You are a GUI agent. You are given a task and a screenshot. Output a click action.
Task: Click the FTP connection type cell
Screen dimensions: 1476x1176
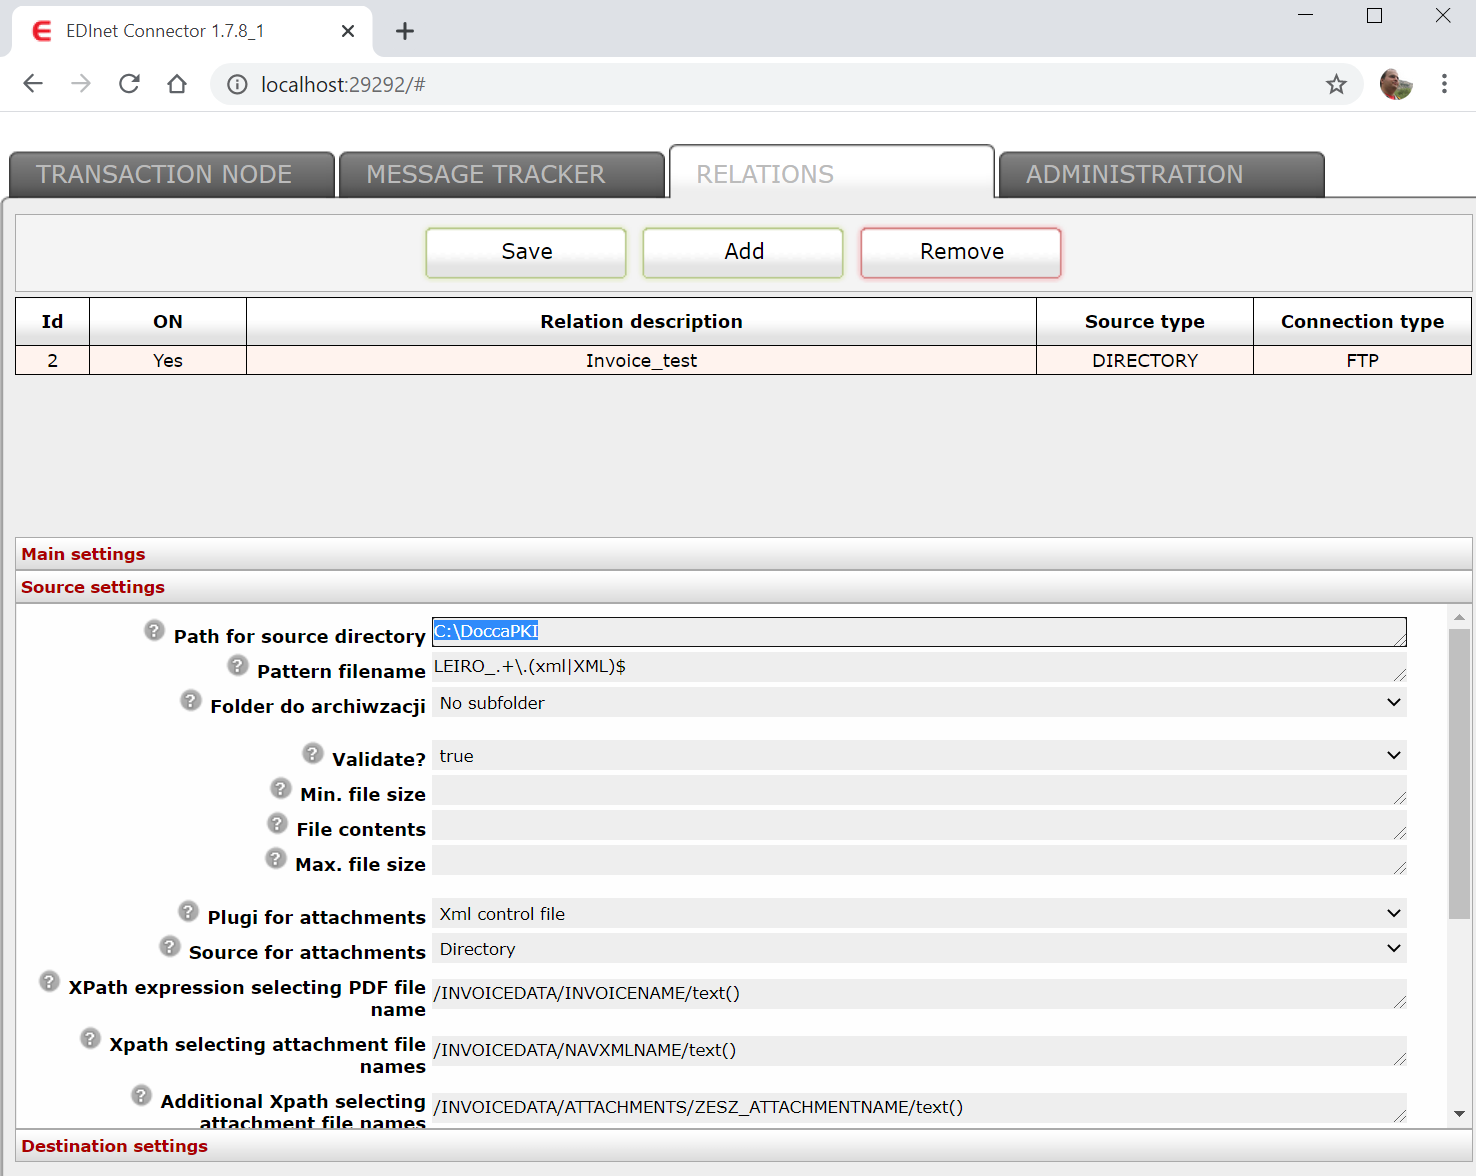[x=1362, y=360]
